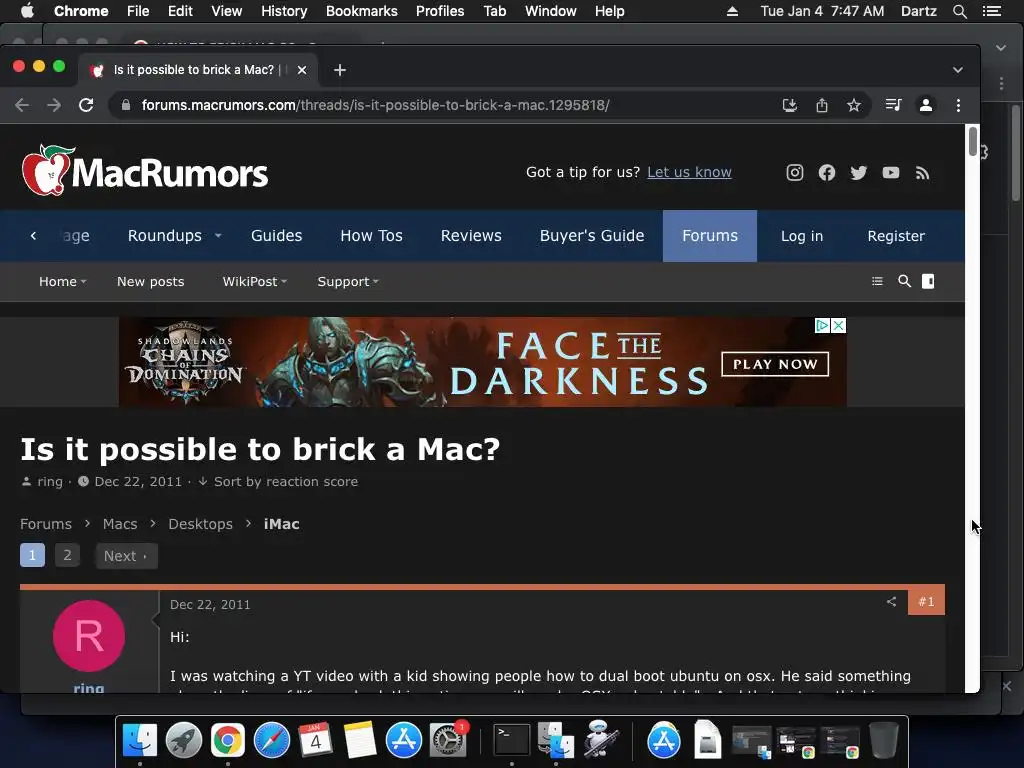
Task: Bookmark this page with the star icon
Action: pyautogui.click(x=854, y=105)
